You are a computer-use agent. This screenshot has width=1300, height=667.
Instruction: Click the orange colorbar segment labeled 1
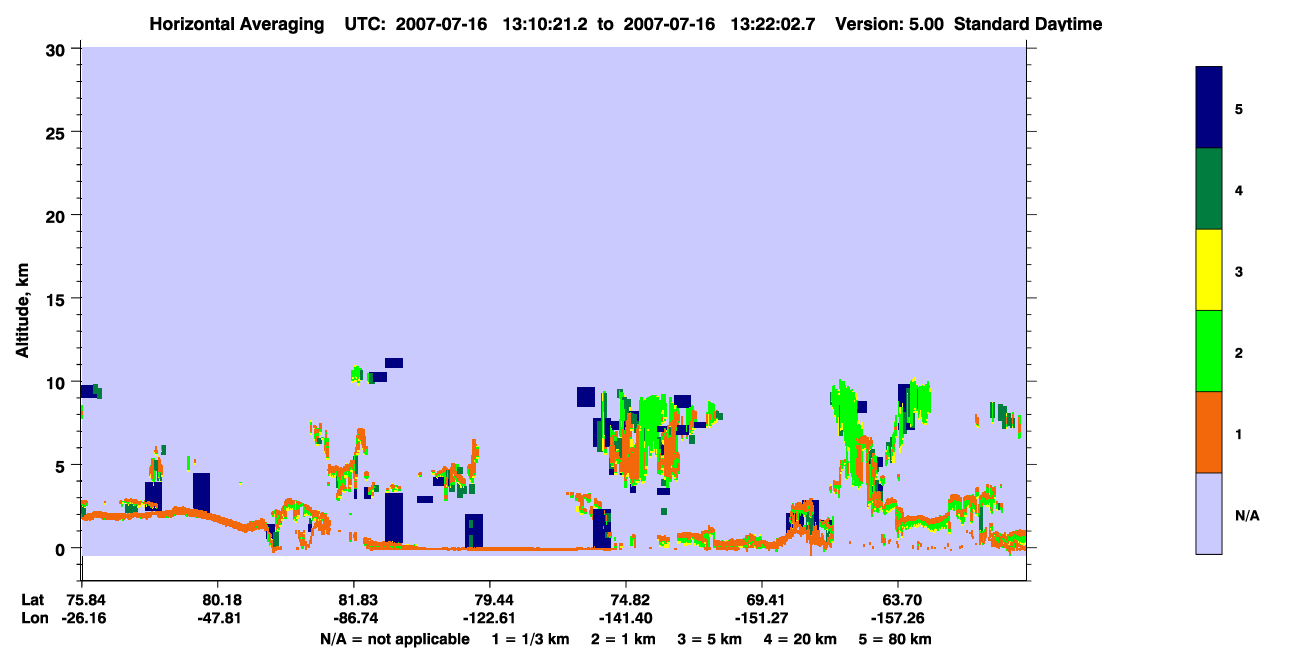(1209, 432)
